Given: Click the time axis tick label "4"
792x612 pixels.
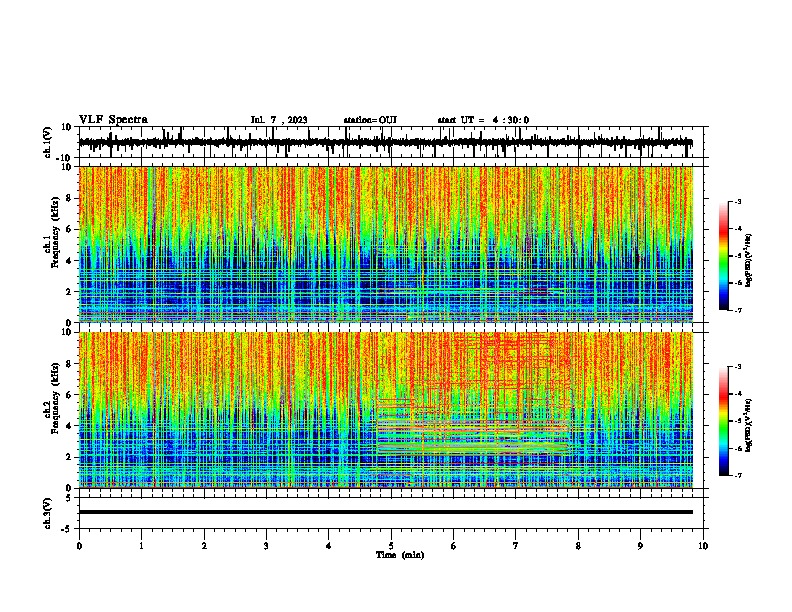Looking at the screenshot, I should pyautogui.click(x=329, y=546).
